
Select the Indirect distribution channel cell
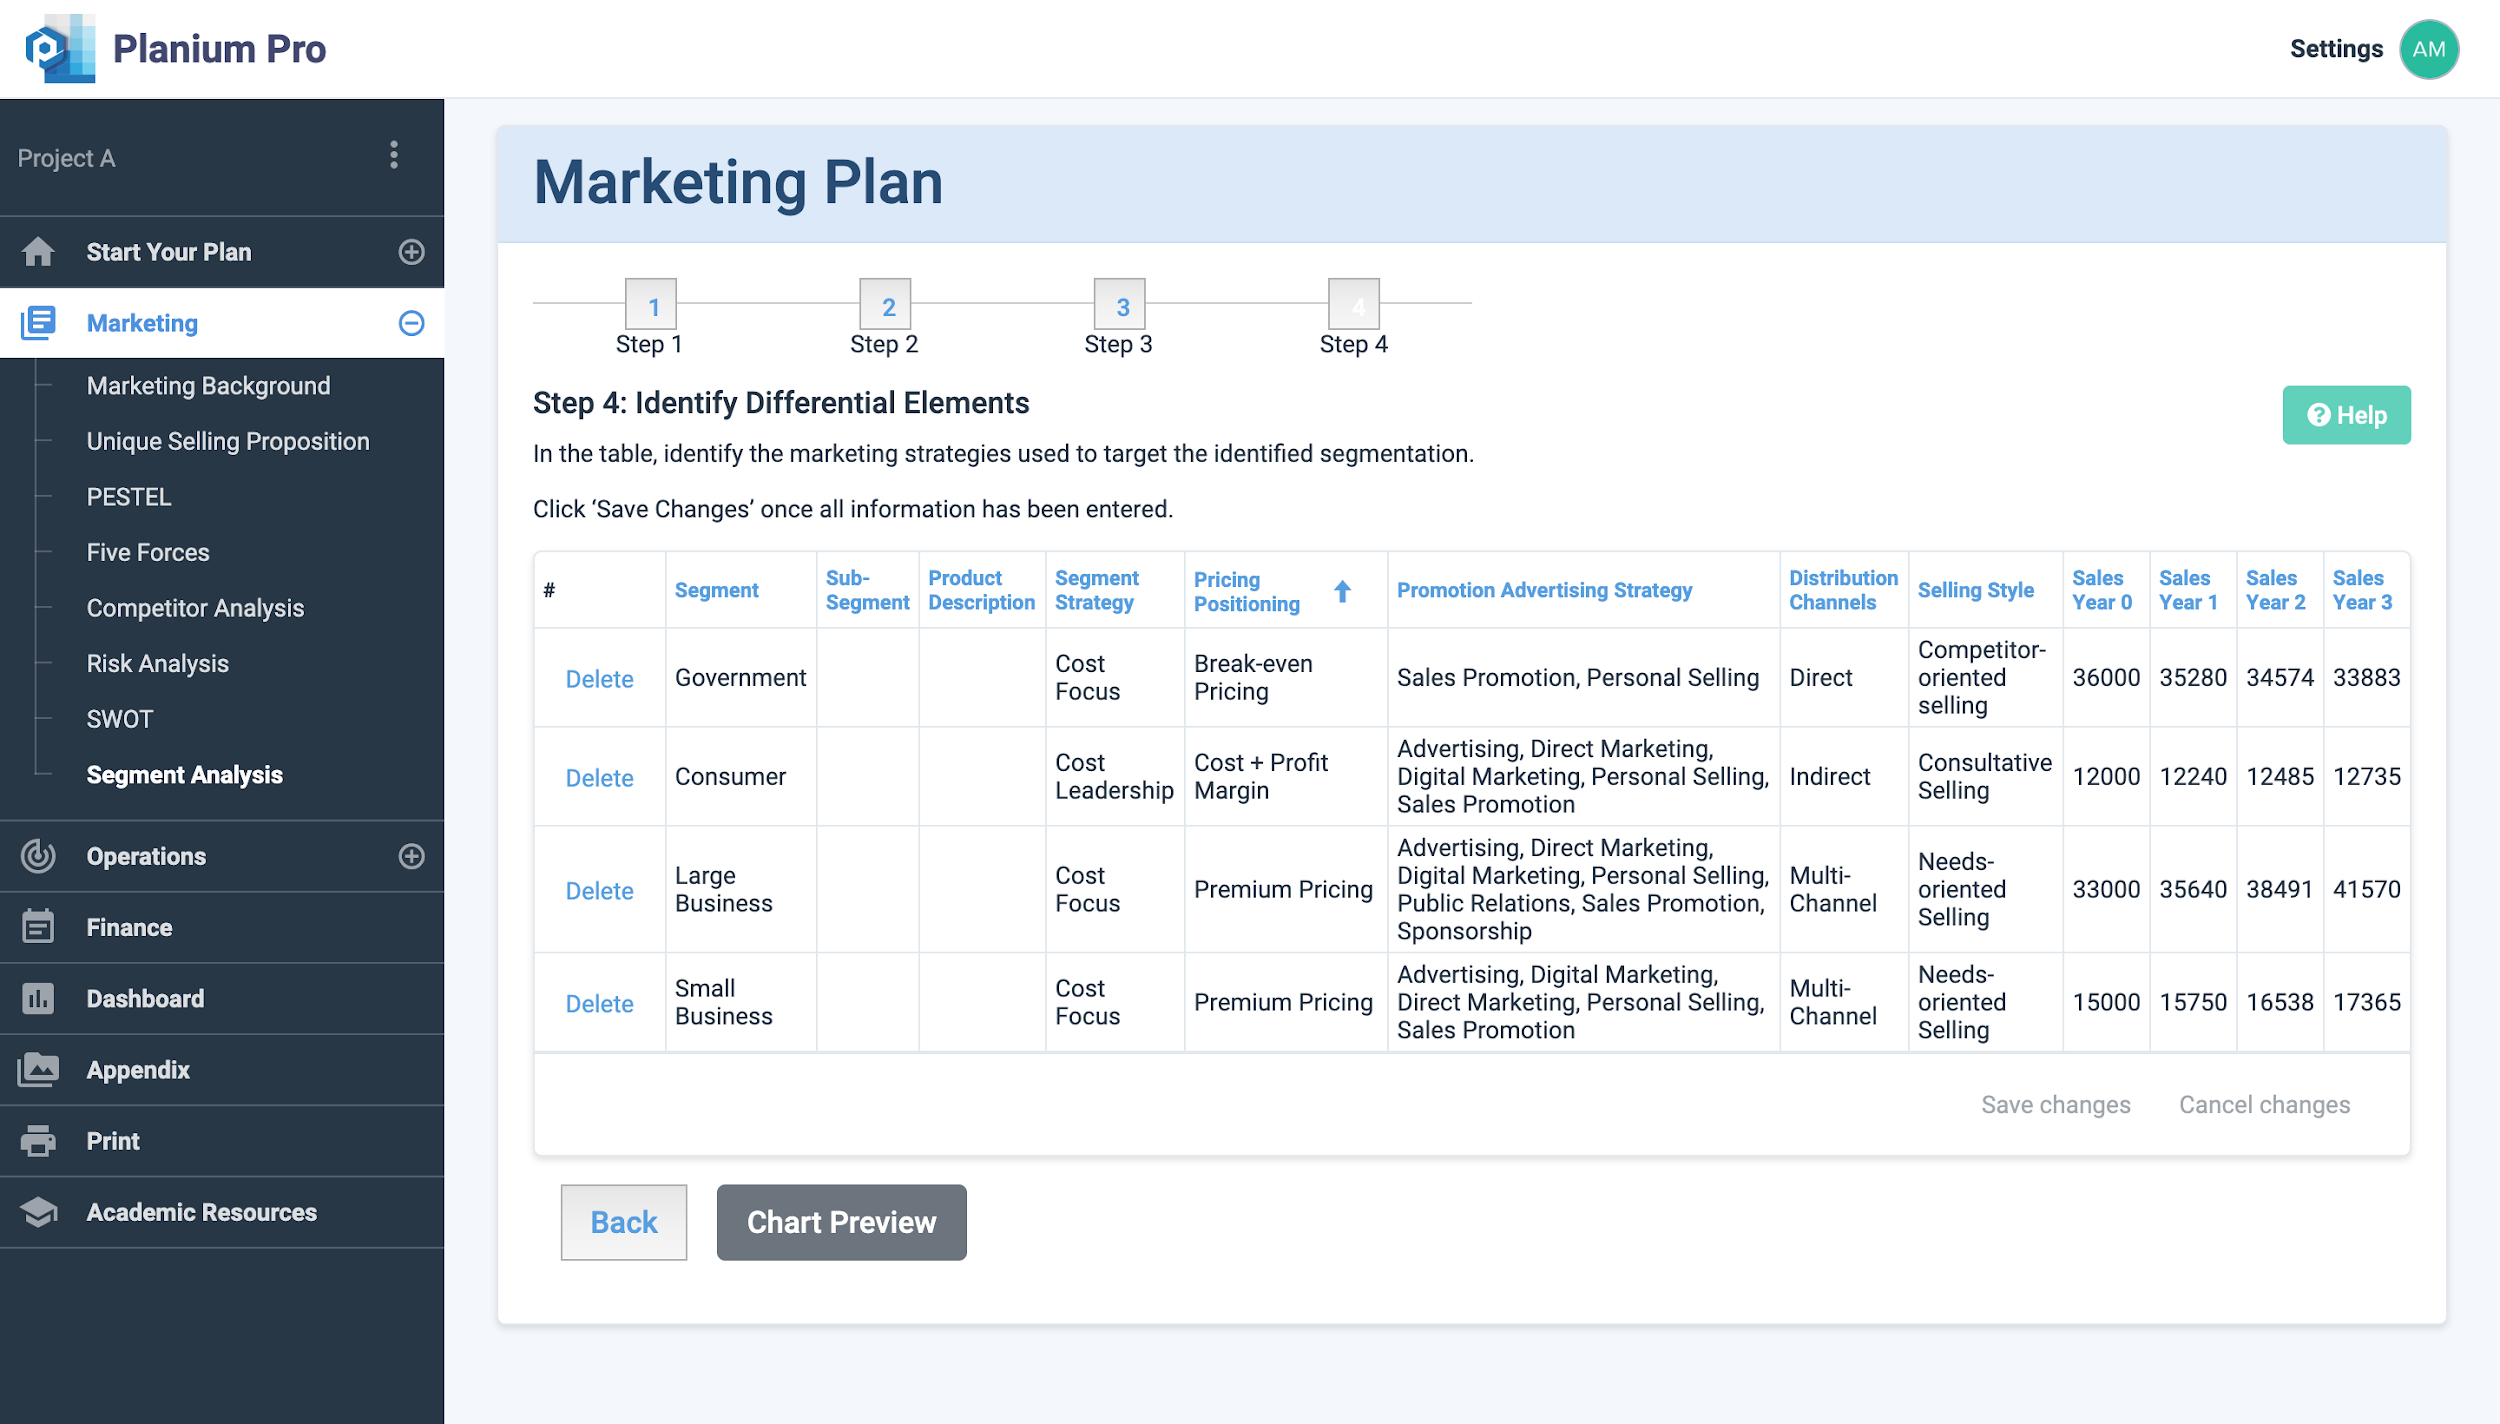click(x=1843, y=777)
